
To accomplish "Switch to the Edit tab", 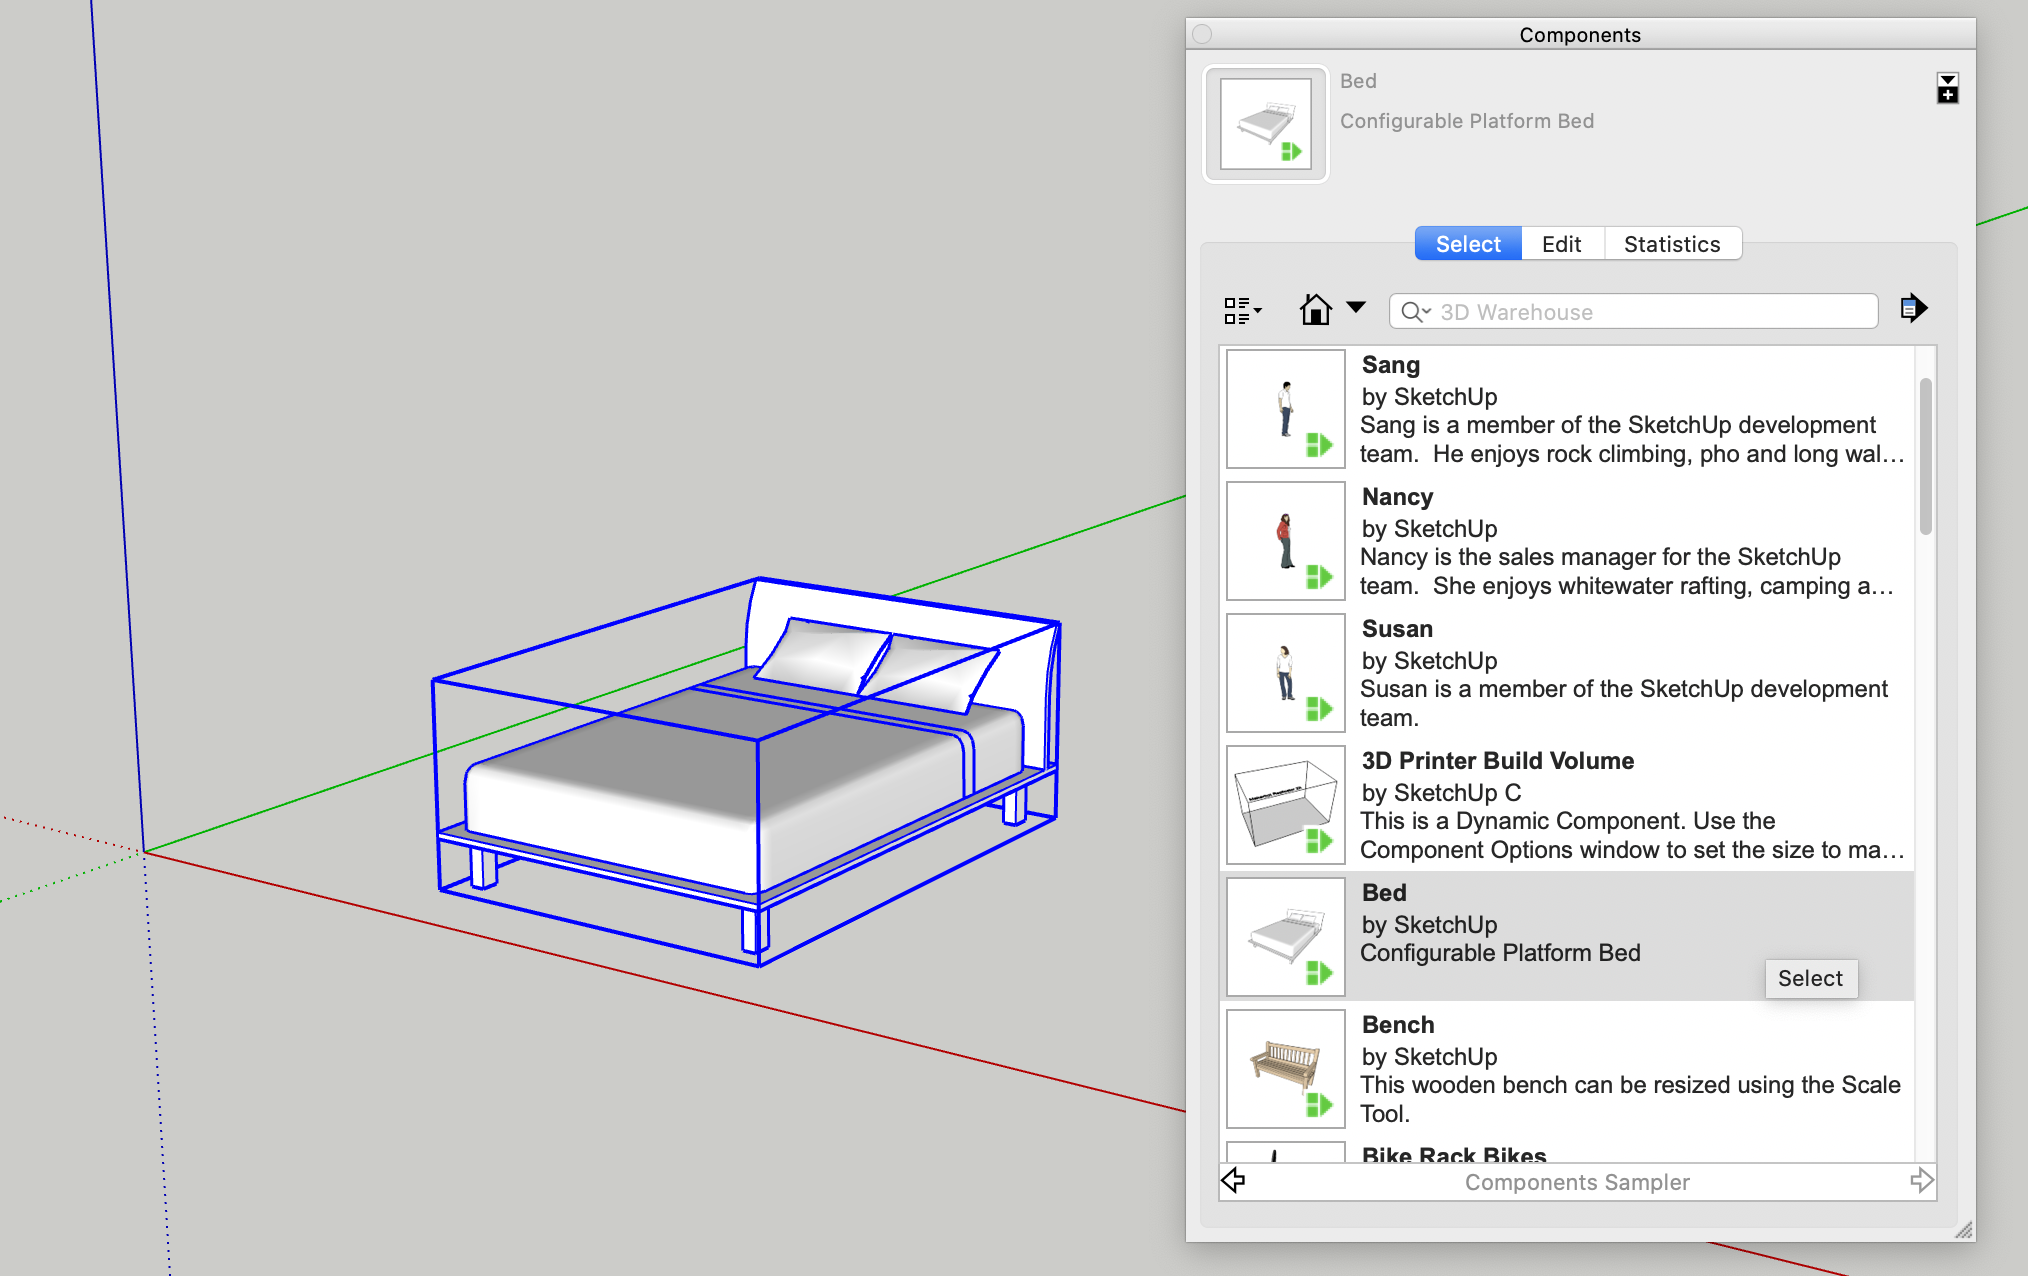I will (x=1562, y=244).
